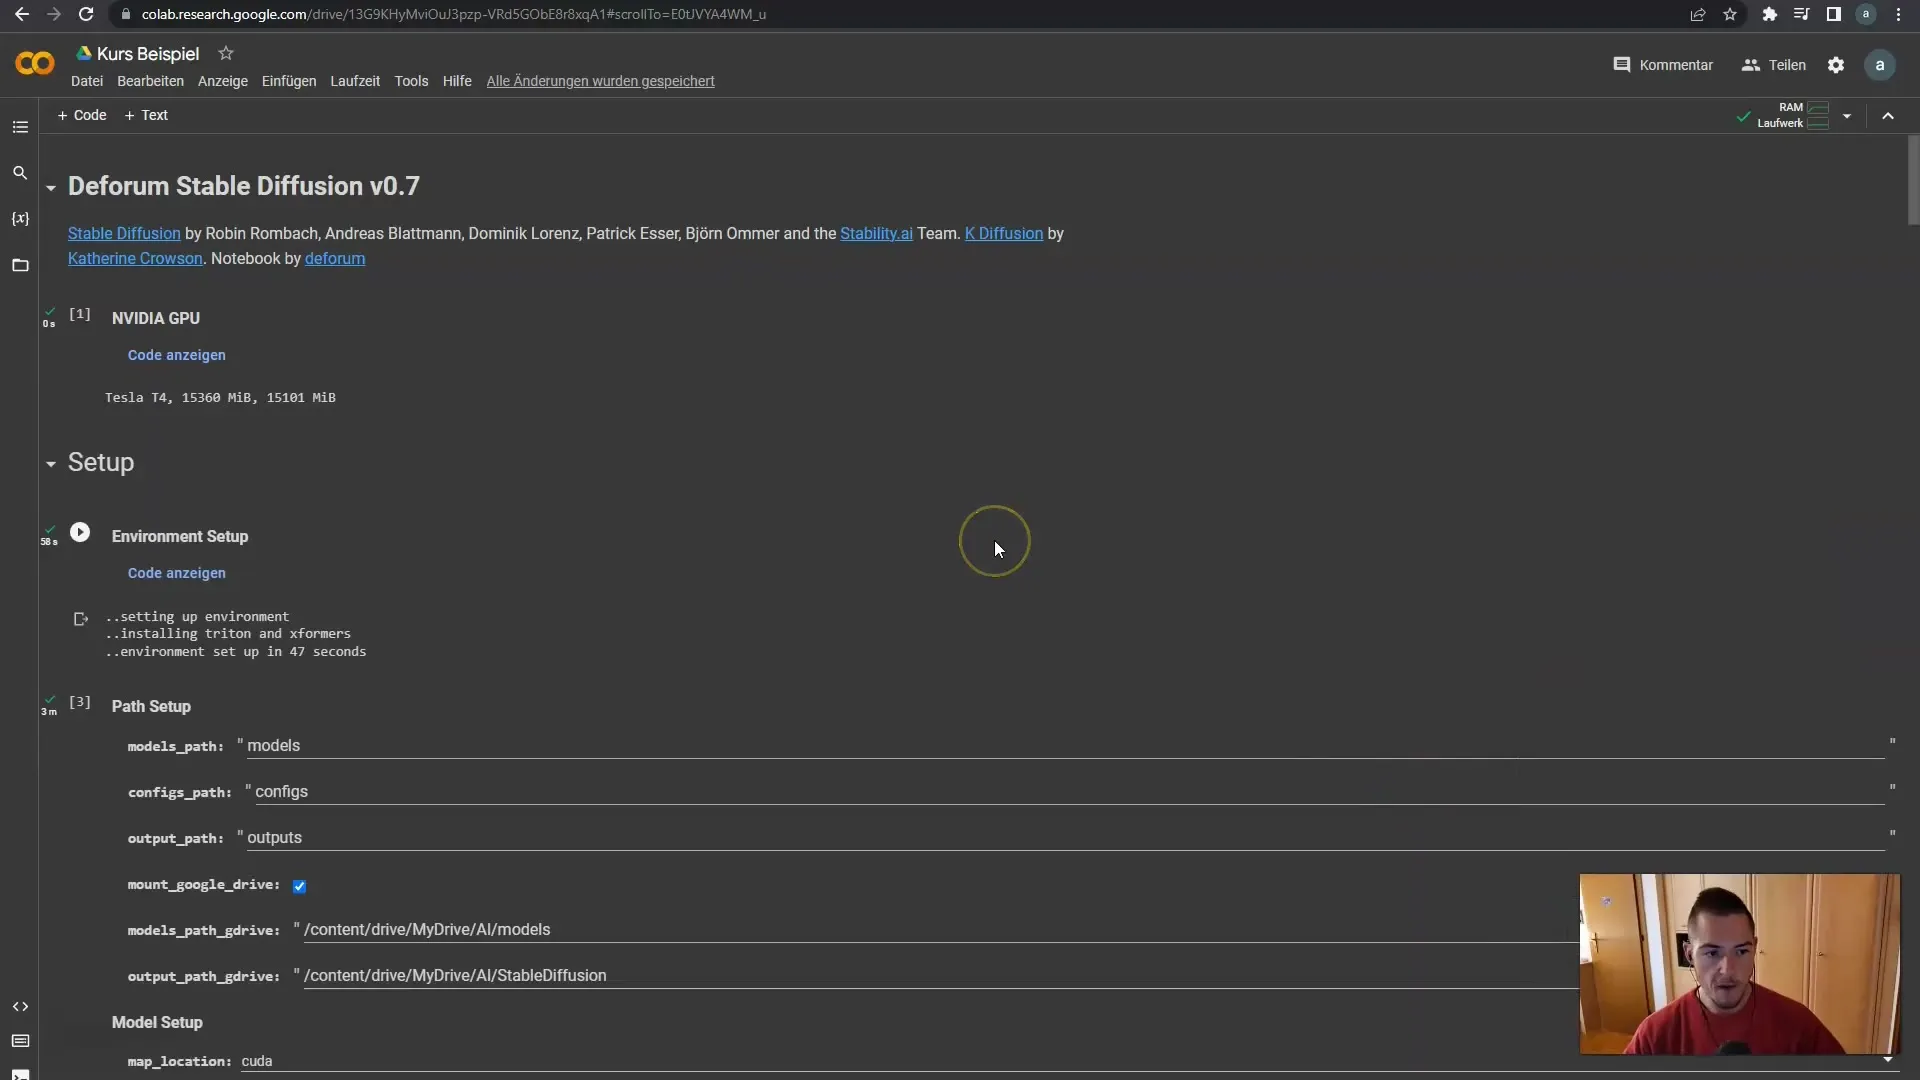View the site security lock info
Viewport: 1920px width, 1080px height.
(x=125, y=14)
